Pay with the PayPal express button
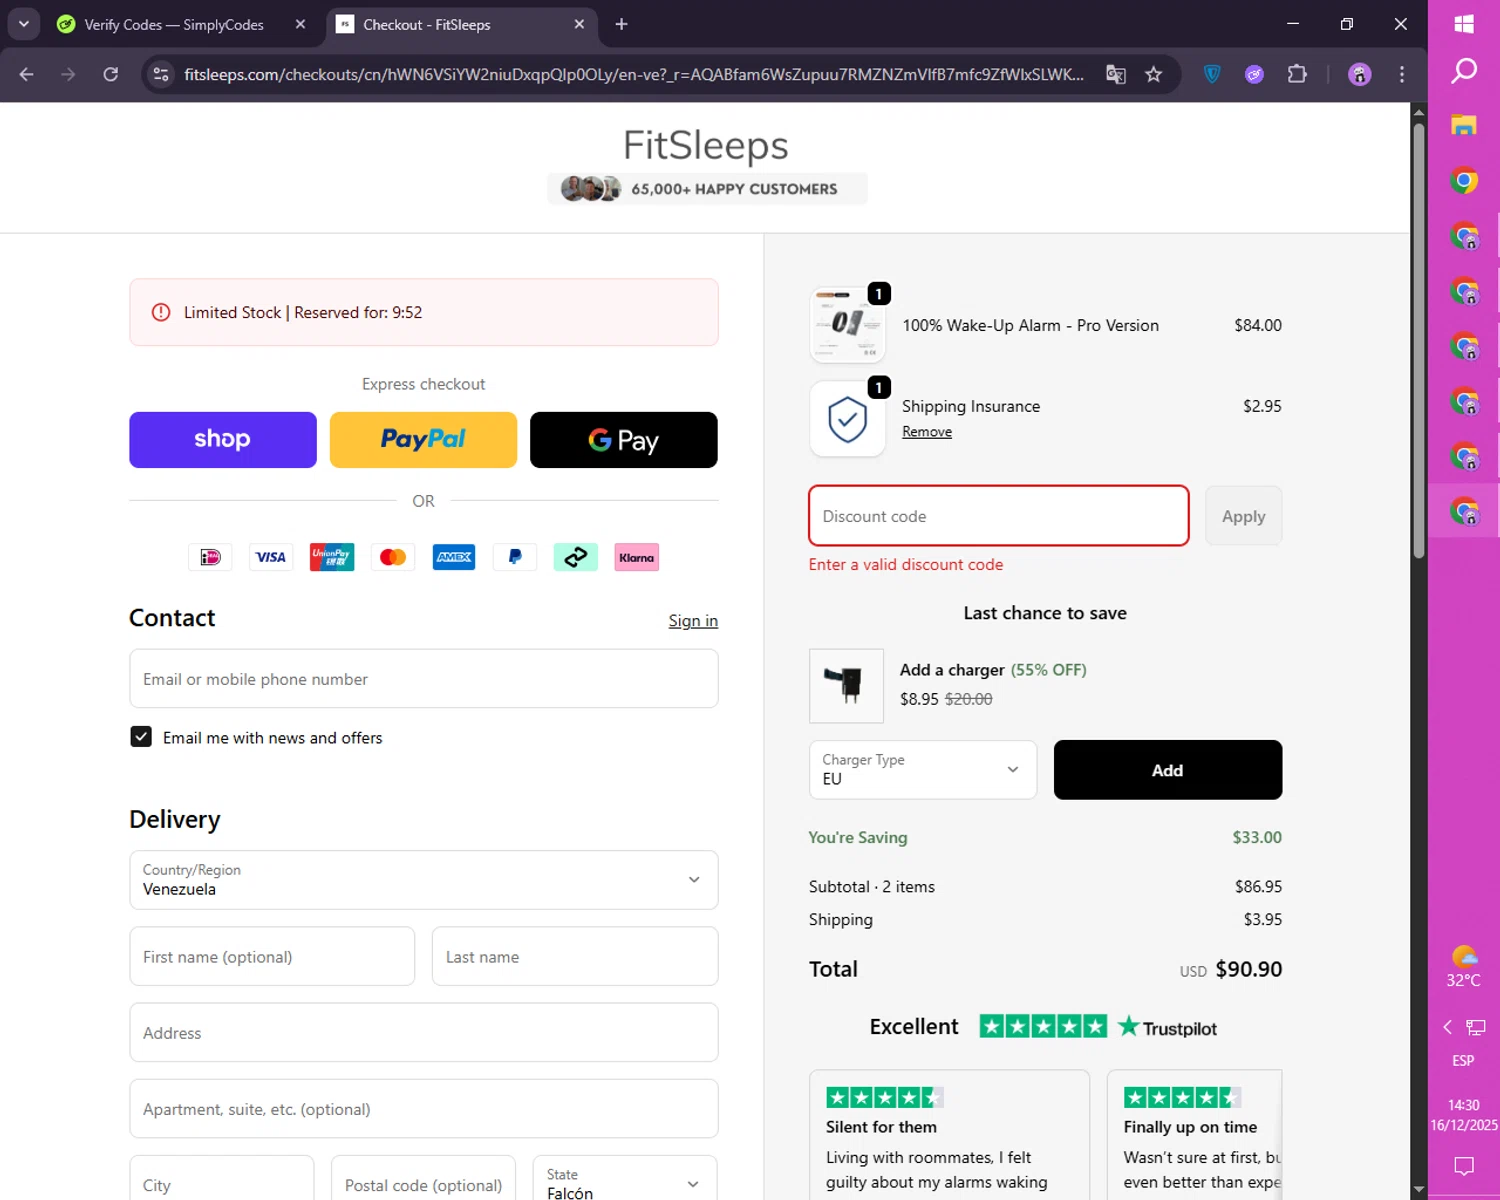 coord(423,440)
